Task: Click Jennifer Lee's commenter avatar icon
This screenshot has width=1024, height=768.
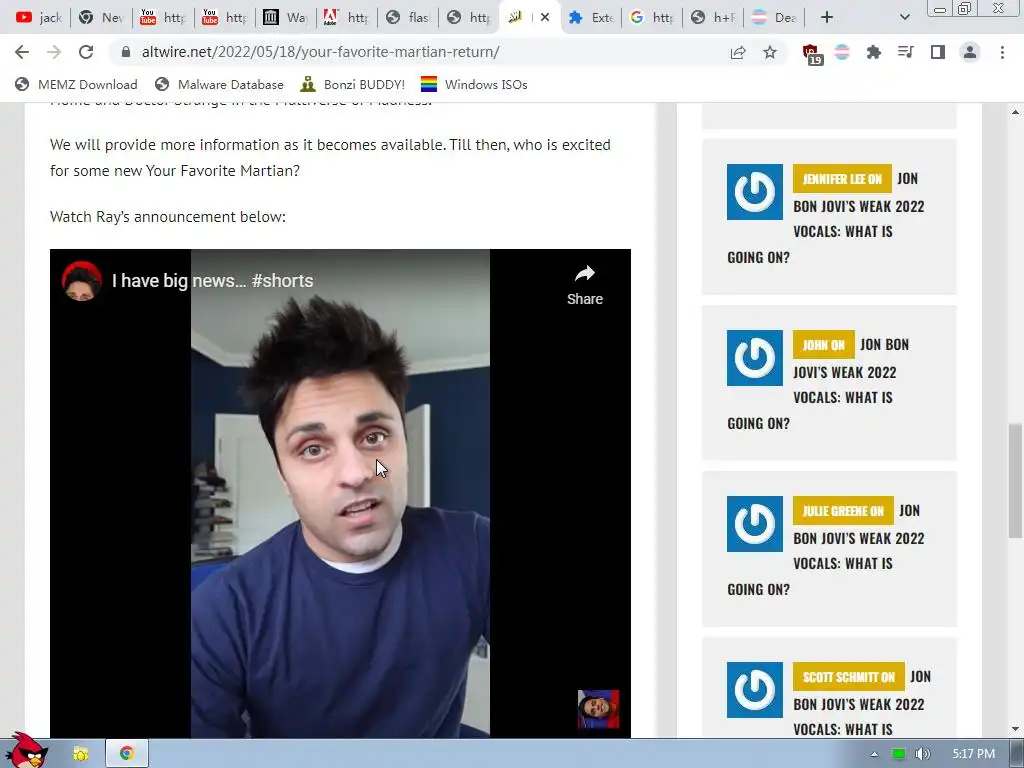Action: (754, 192)
